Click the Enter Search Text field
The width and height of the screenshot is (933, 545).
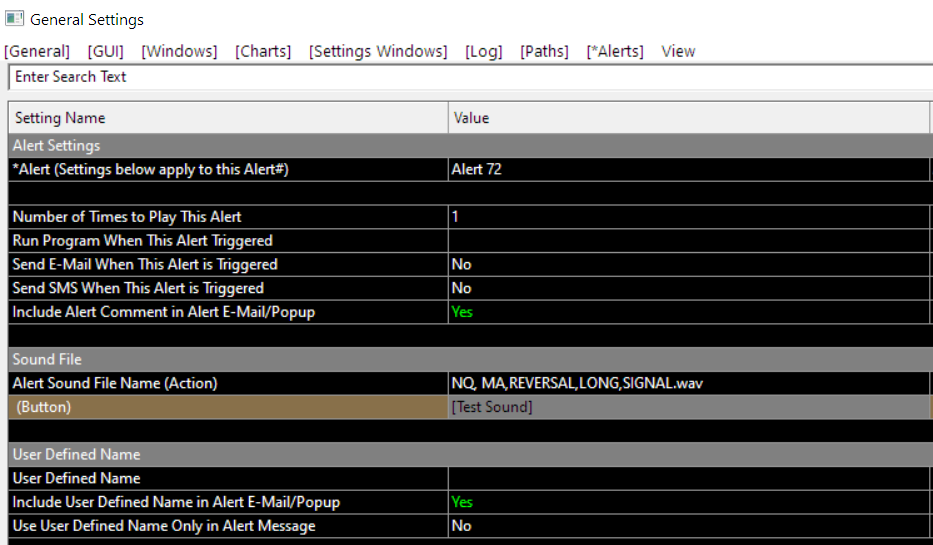(471, 77)
